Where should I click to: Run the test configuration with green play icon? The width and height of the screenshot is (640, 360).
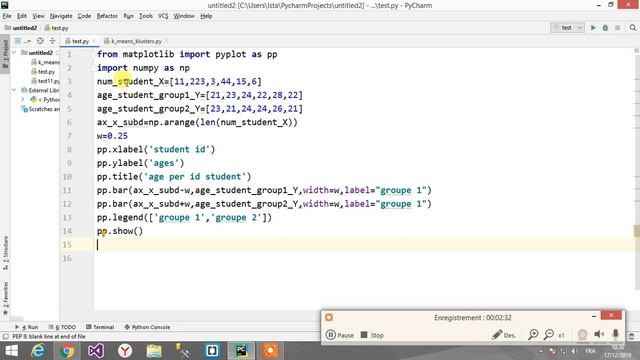click(593, 28)
